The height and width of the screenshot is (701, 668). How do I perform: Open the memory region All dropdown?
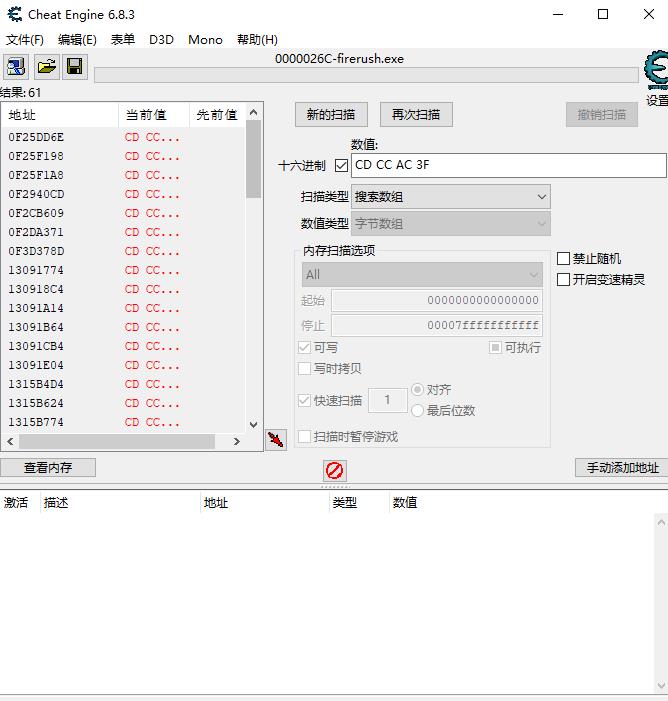[422, 274]
